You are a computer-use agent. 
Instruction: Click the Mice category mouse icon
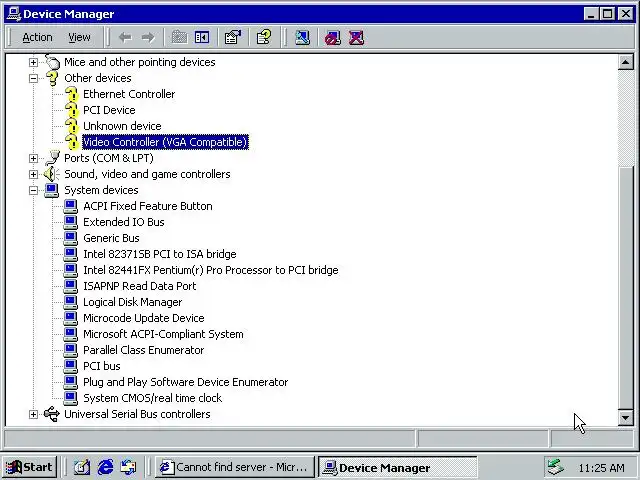(52, 62)
